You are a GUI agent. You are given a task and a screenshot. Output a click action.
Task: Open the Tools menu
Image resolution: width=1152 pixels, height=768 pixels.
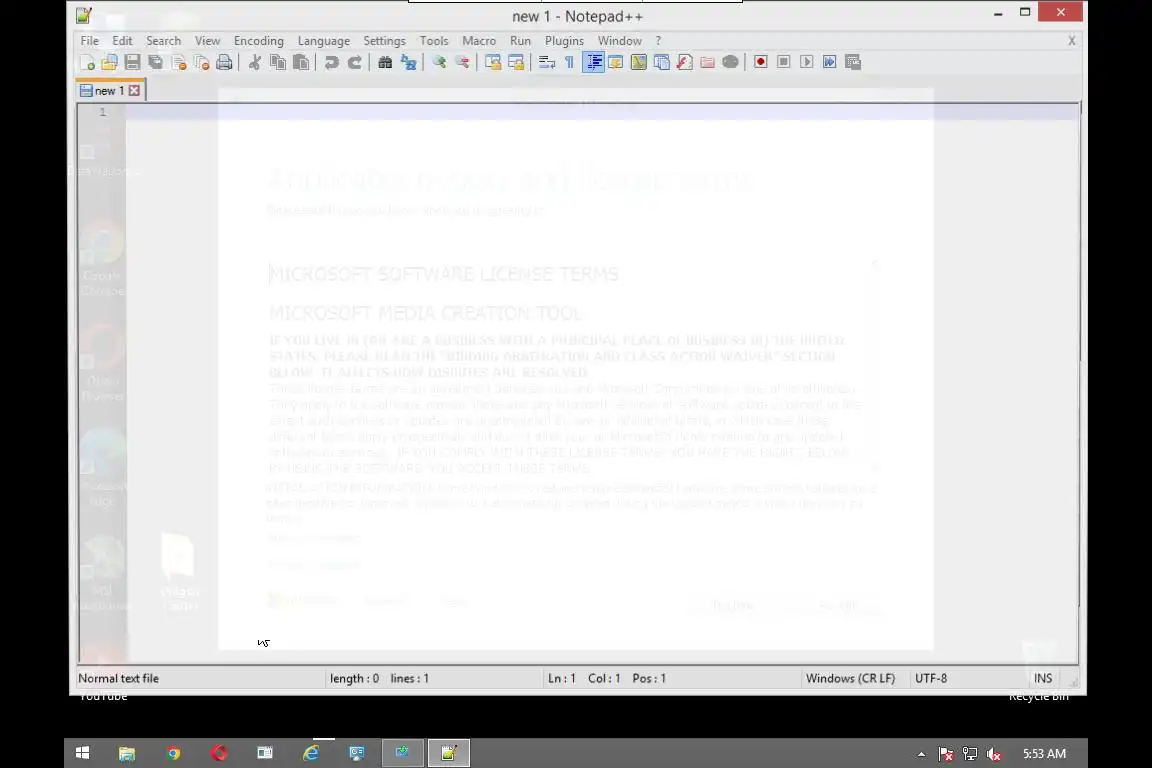[x=433, y=41]
